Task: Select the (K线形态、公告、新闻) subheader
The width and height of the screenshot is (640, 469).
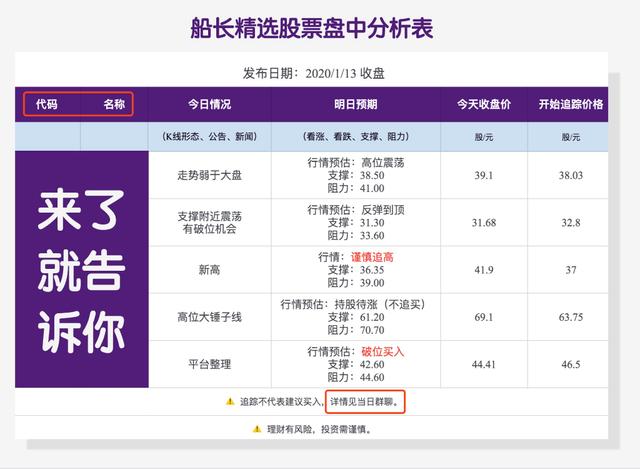Action: 209,136
